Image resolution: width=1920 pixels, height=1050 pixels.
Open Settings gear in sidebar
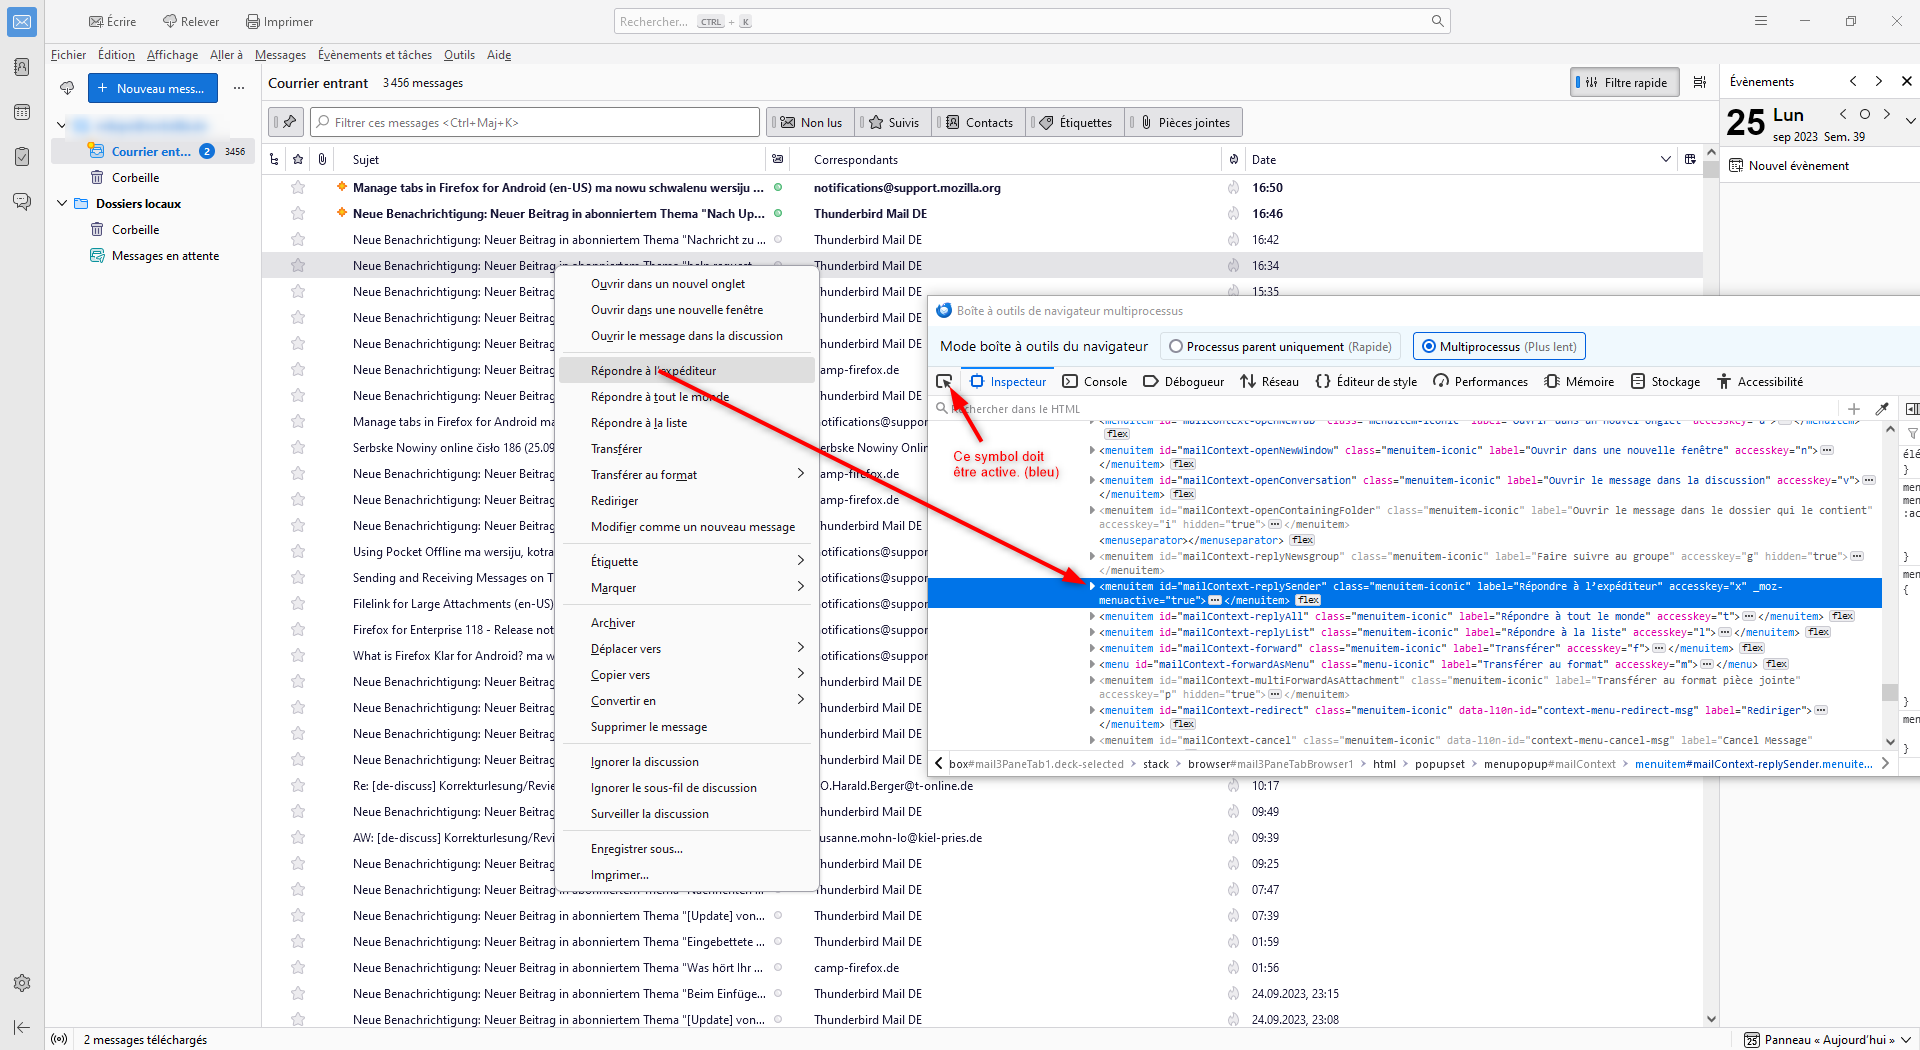tap(22, 983)
